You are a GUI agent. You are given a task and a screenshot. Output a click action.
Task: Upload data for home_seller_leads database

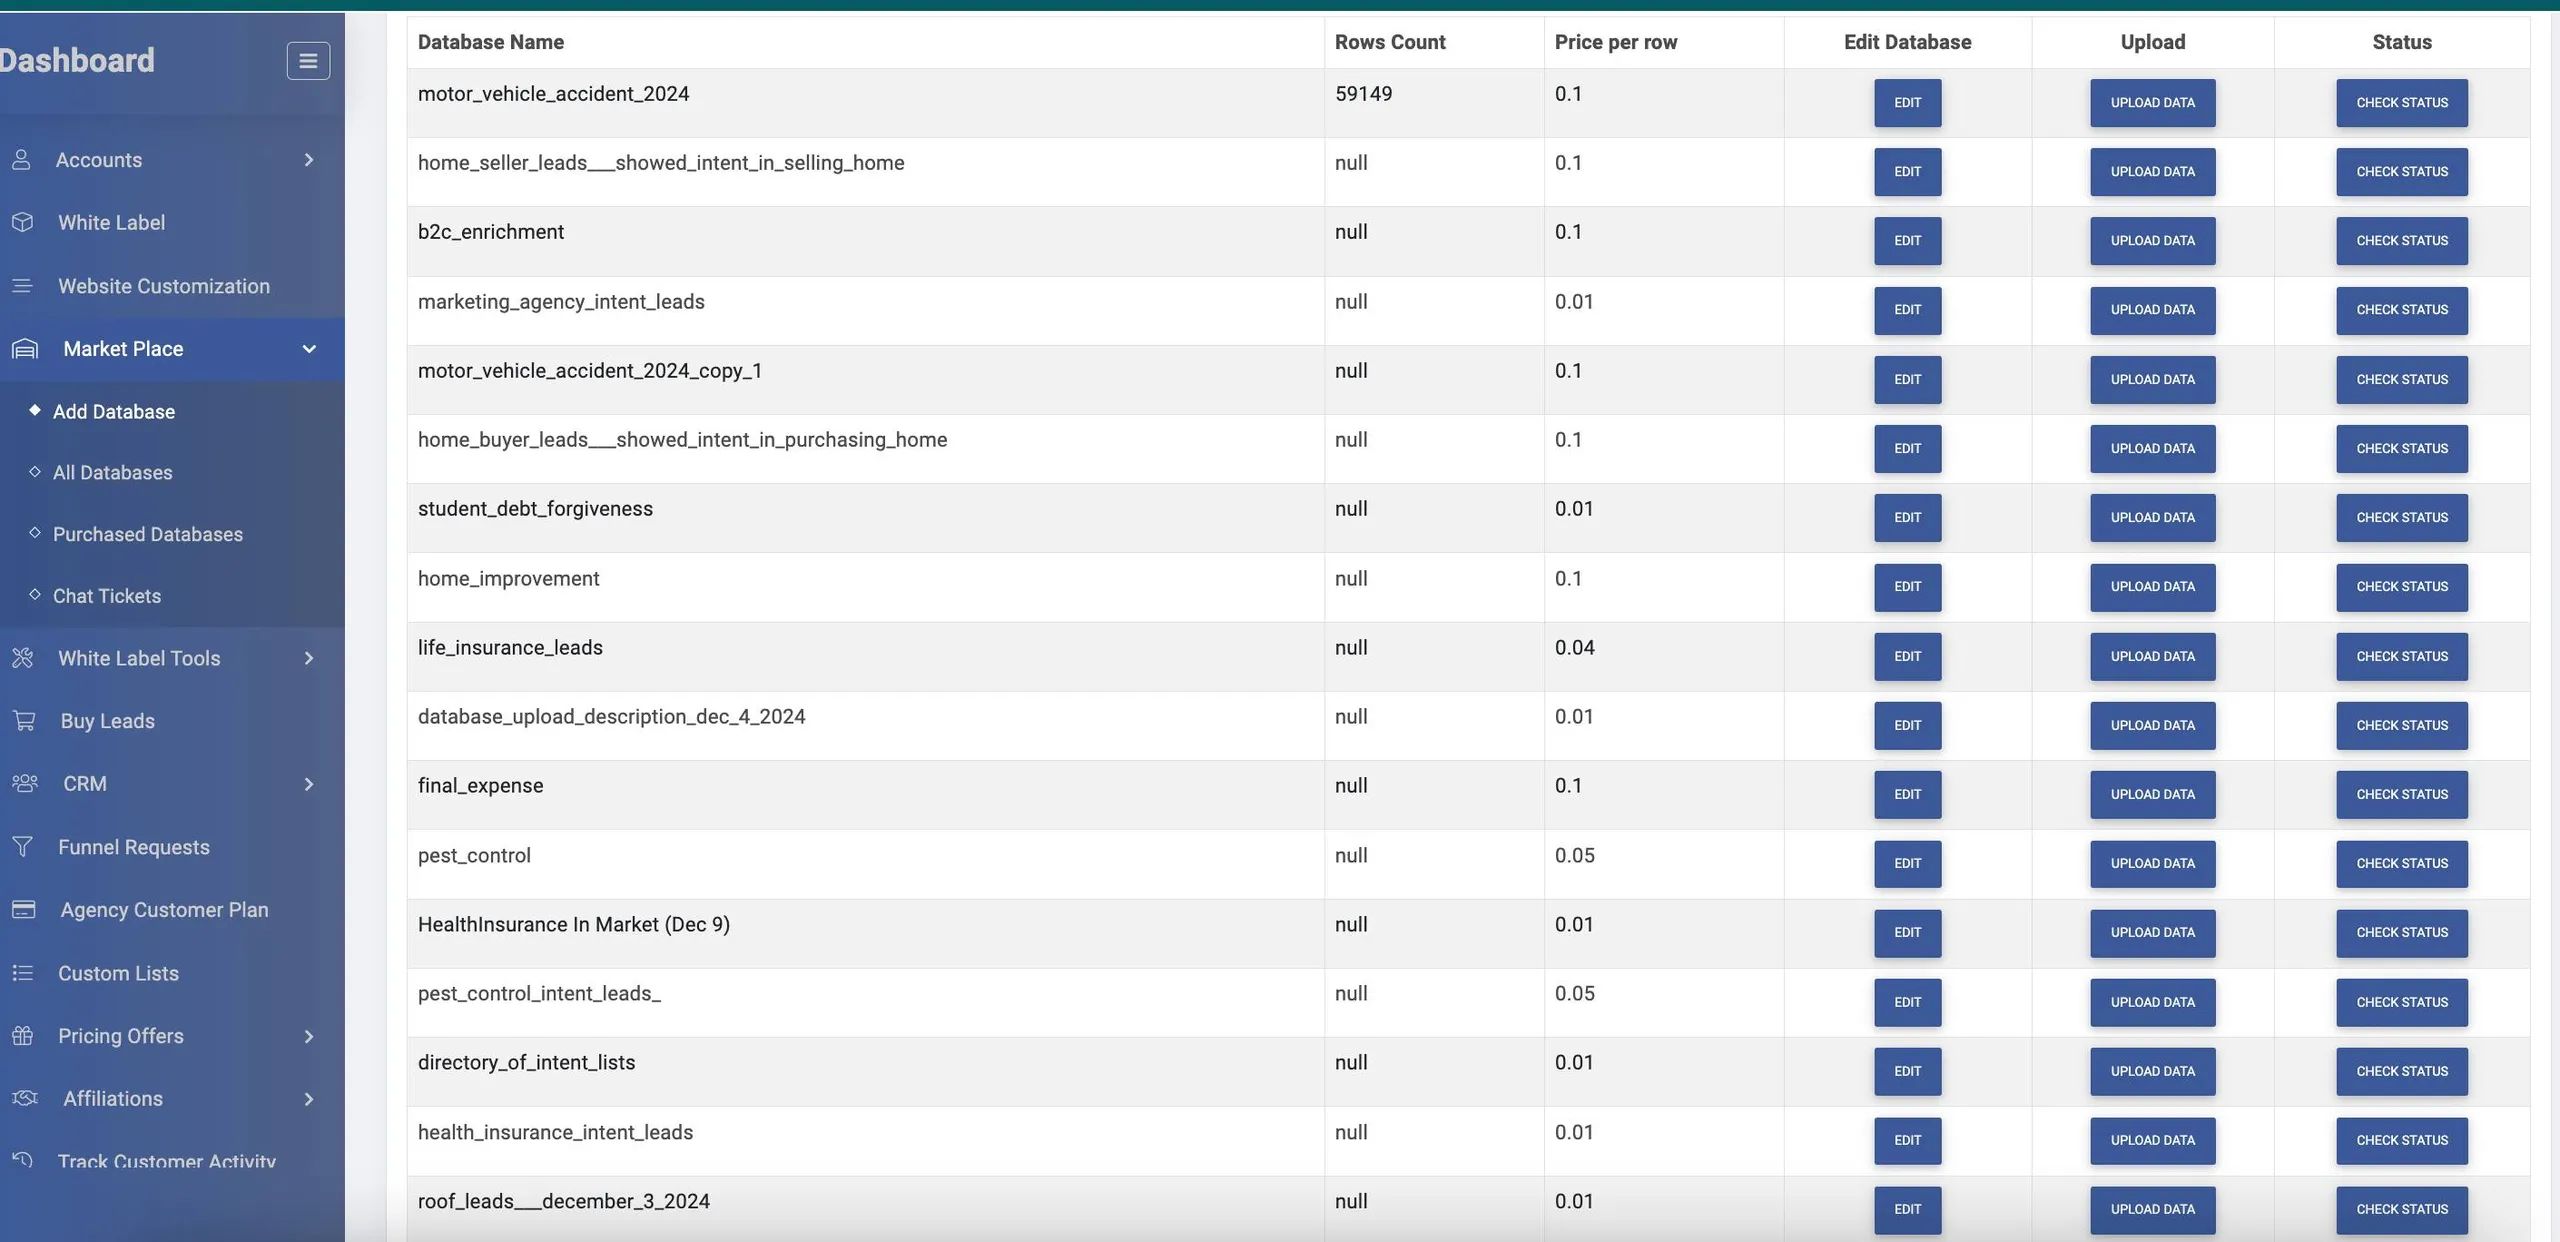point(2152,172)
